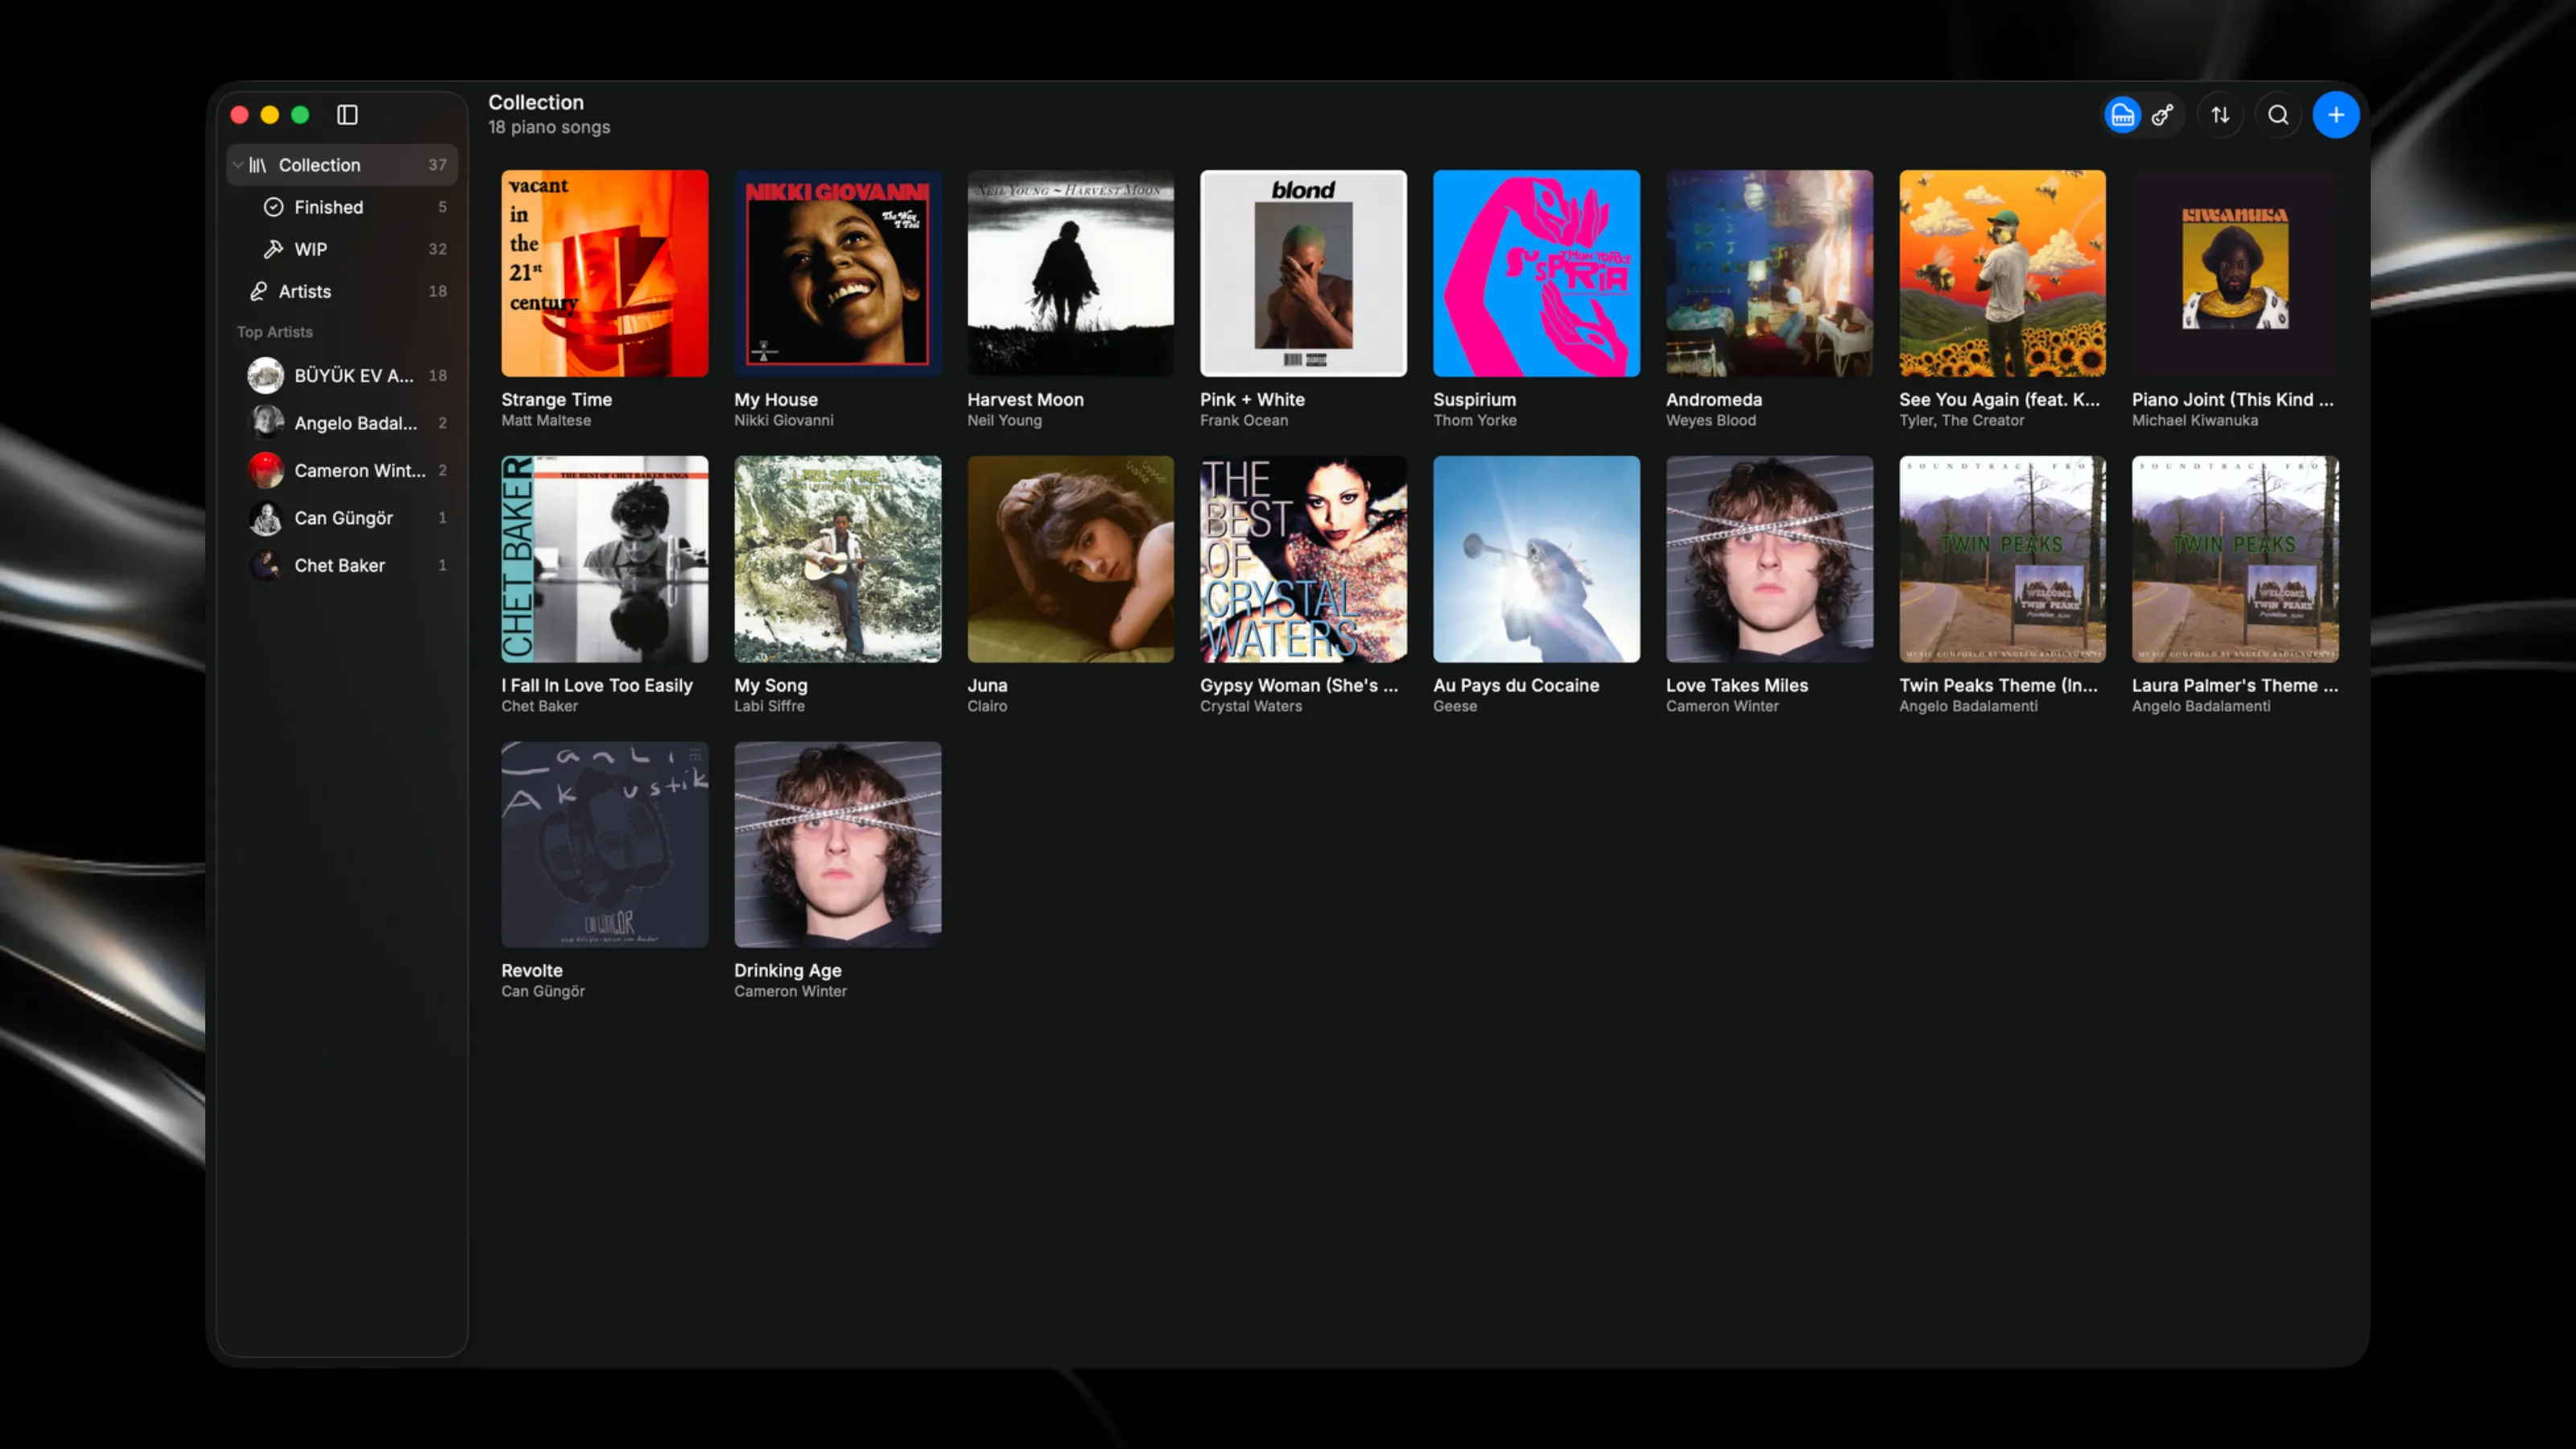This screenshot has width=2576, height=1449.
Task: Open the Andromeda album cover
Action: [x=1770, y=273]
